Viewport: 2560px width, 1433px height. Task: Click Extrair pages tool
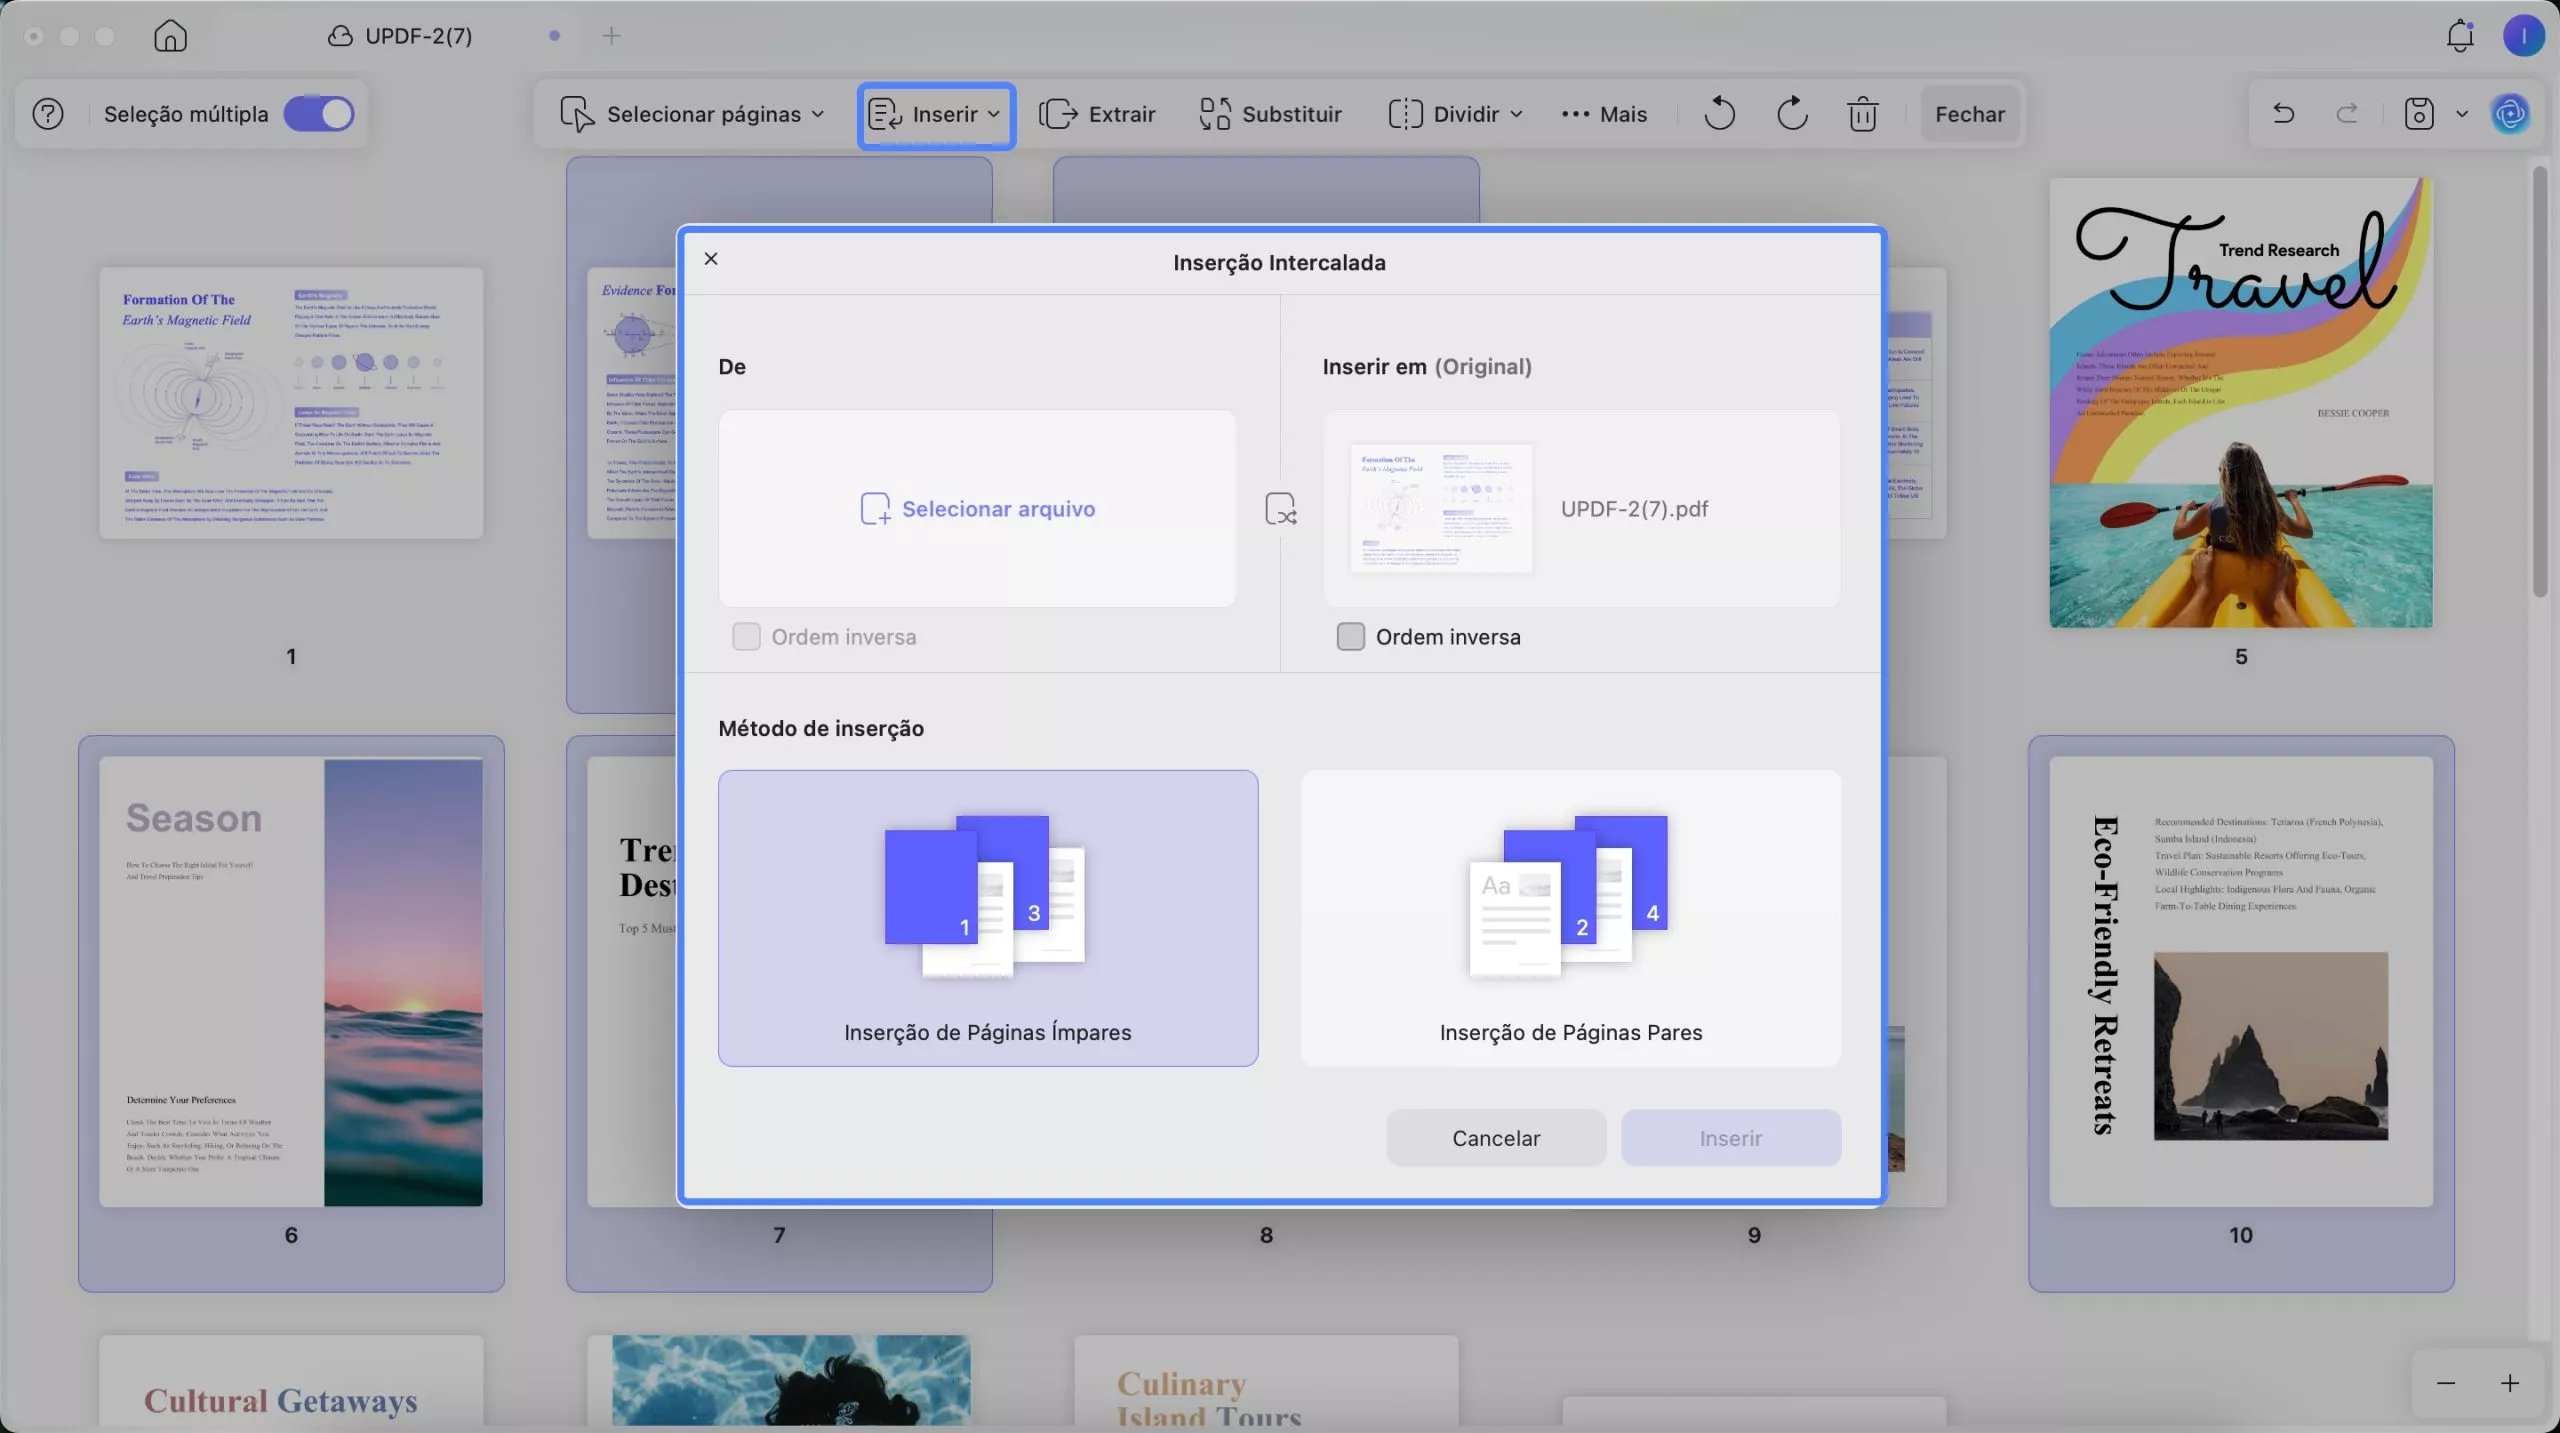click(x=1097, y=114)
